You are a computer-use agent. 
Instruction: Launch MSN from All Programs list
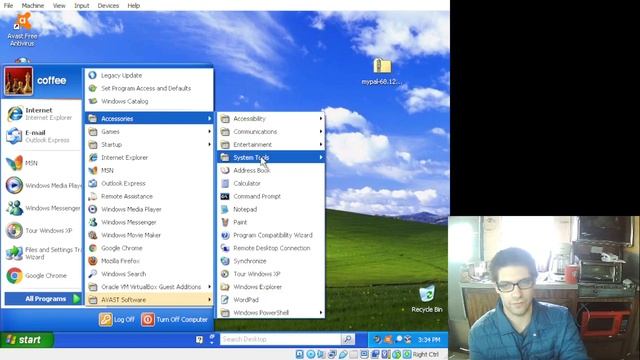click(x=149, y=170)
